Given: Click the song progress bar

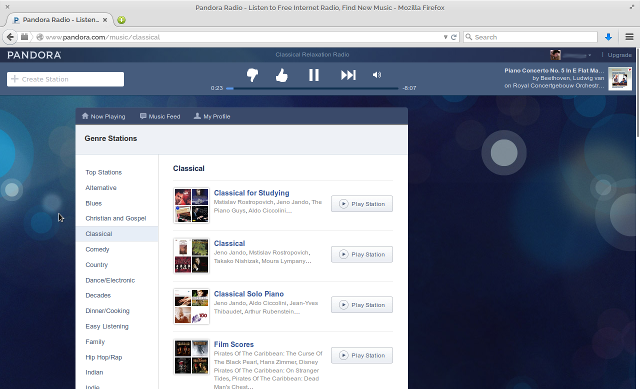Looking at the screenshot, I should (312, 88).
